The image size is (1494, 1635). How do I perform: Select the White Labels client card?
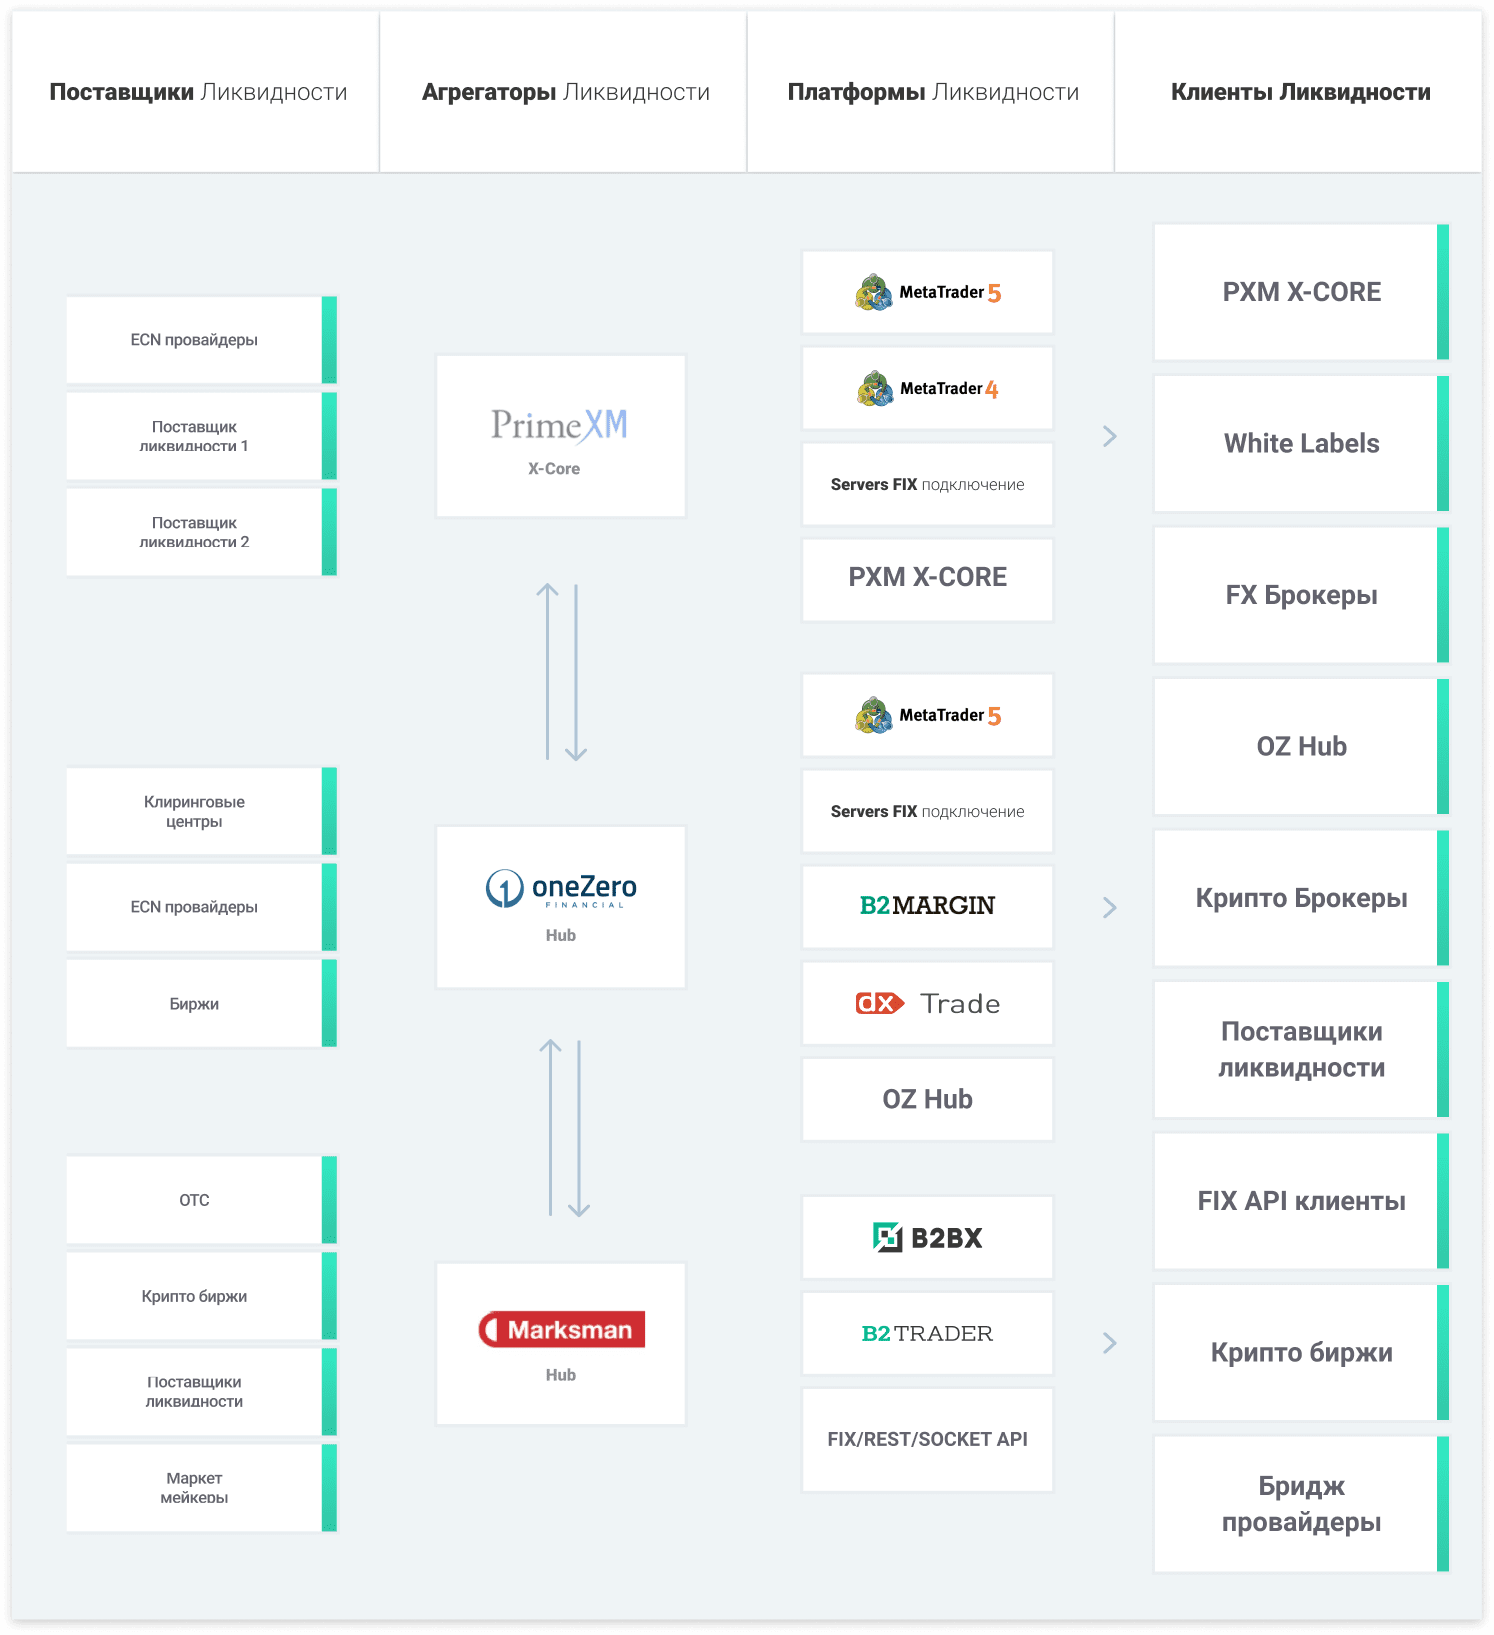click(1301, 444)
